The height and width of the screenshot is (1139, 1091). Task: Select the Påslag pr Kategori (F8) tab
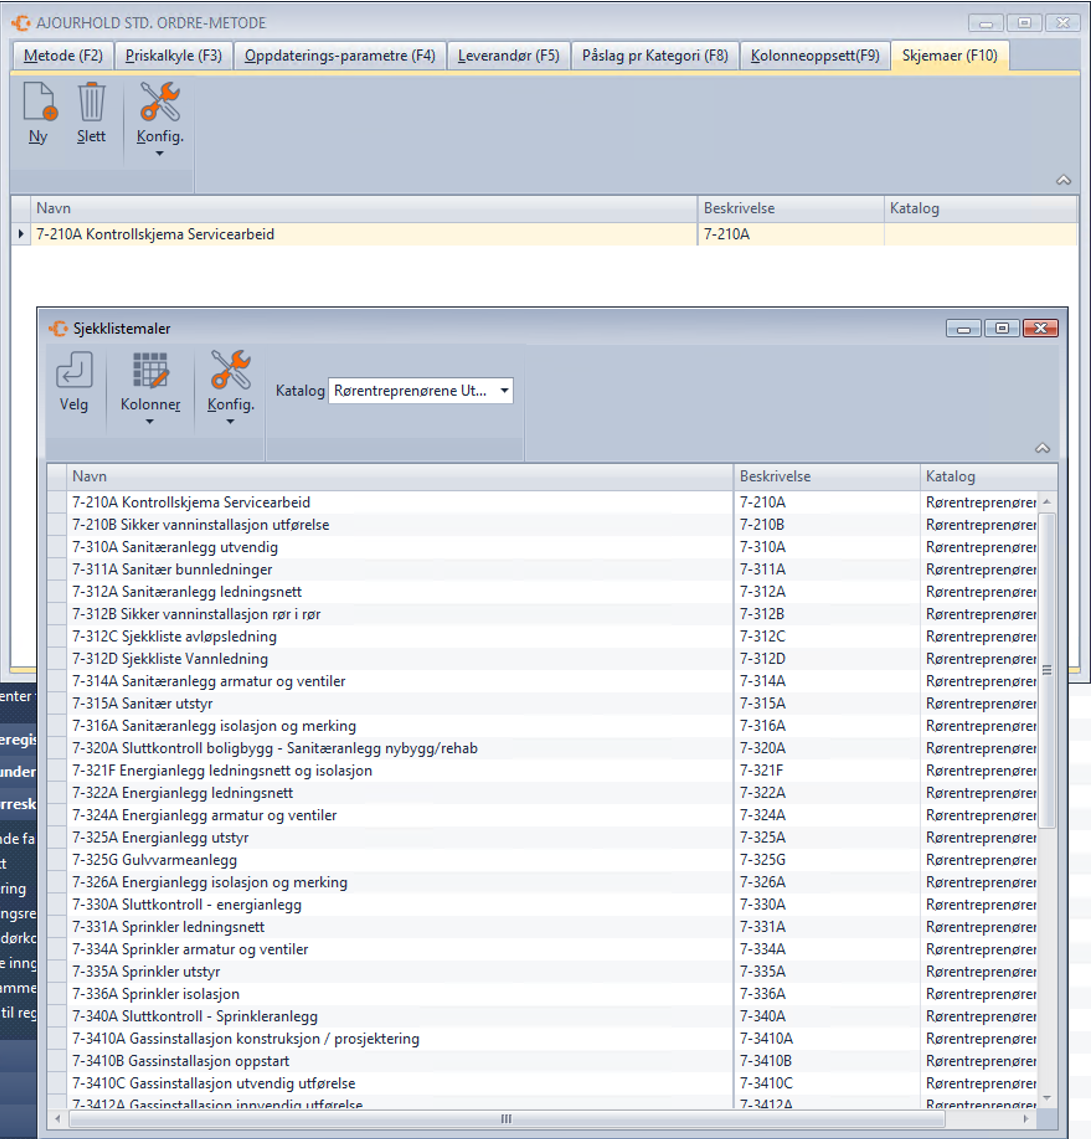[x=655, y=56]
